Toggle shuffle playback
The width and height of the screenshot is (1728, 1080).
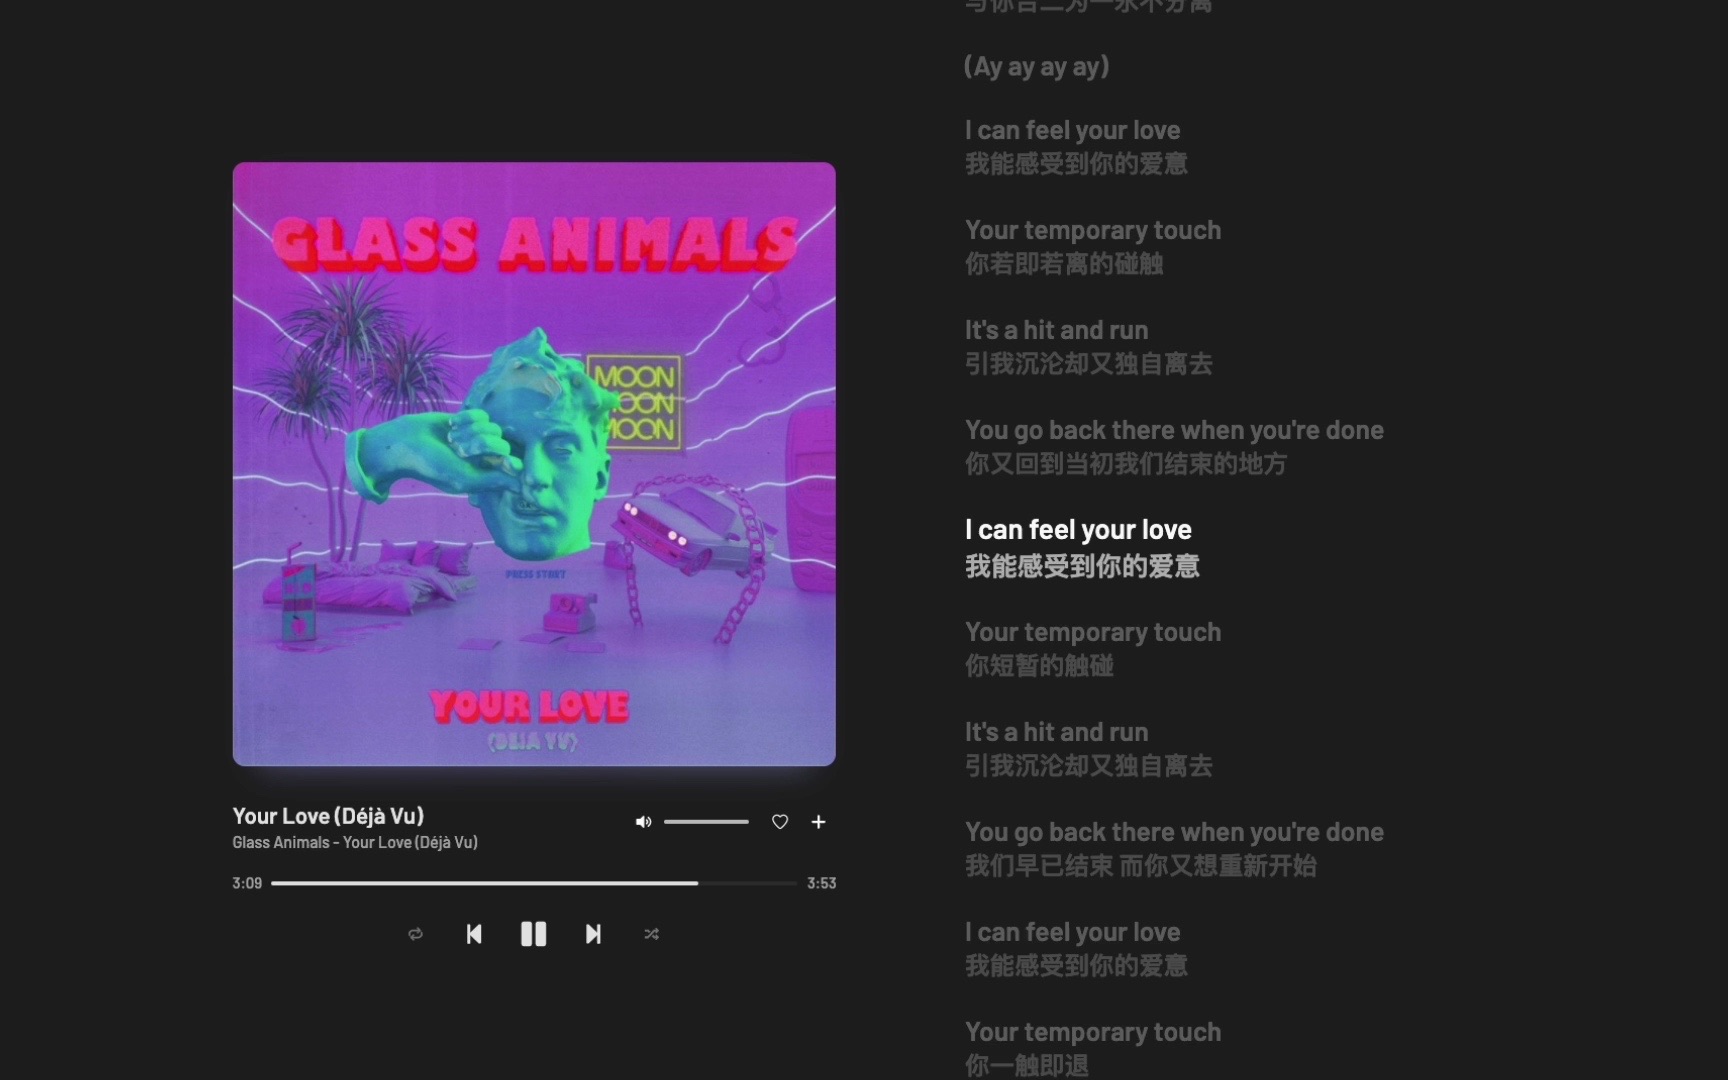tap(651, 934)
